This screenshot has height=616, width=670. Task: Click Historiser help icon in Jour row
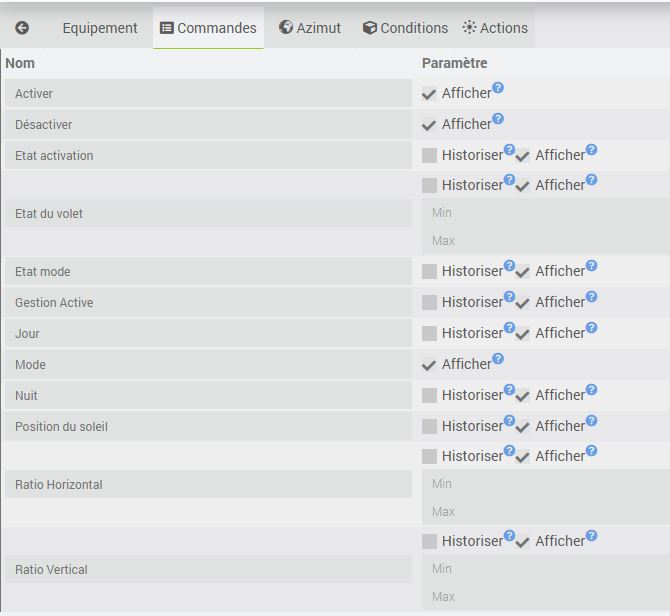[x=509, y=328]
